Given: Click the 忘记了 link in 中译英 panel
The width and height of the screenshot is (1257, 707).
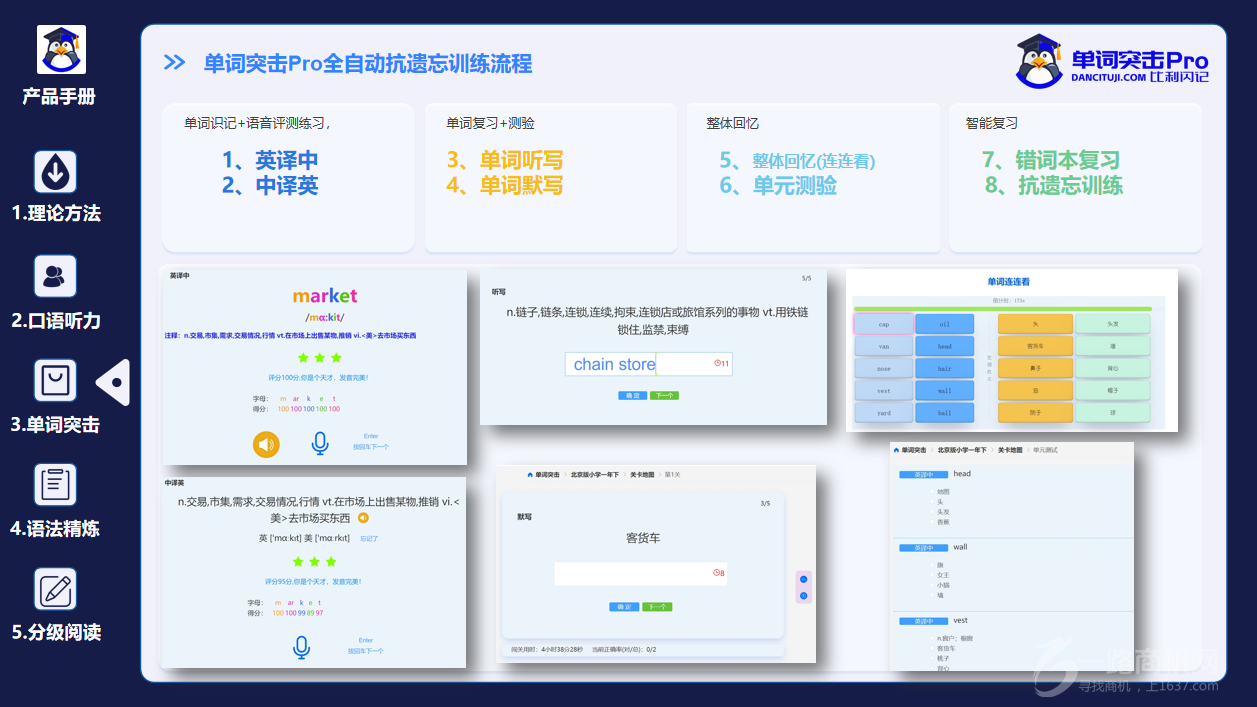Looking at the screenshot, I should coord(369,538).
